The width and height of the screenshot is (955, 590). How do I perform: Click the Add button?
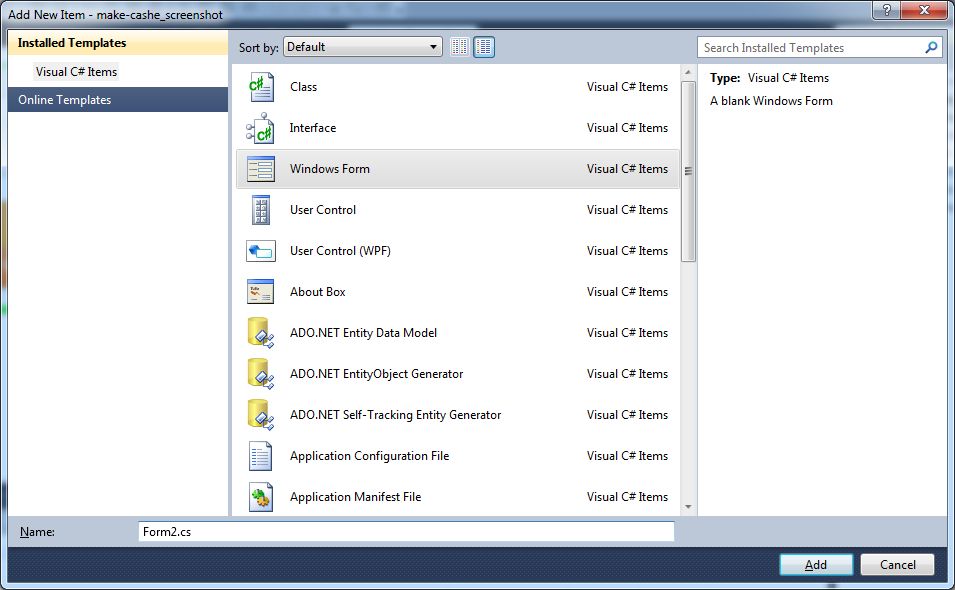[x=816, y=564]
